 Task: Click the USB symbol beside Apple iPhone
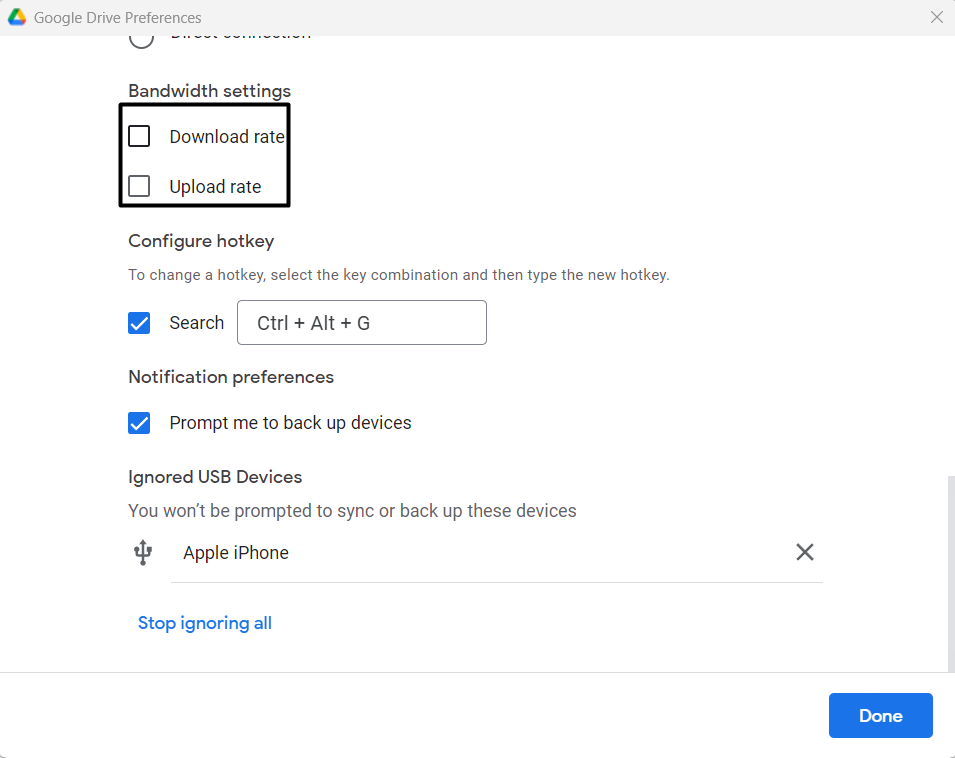143,552
